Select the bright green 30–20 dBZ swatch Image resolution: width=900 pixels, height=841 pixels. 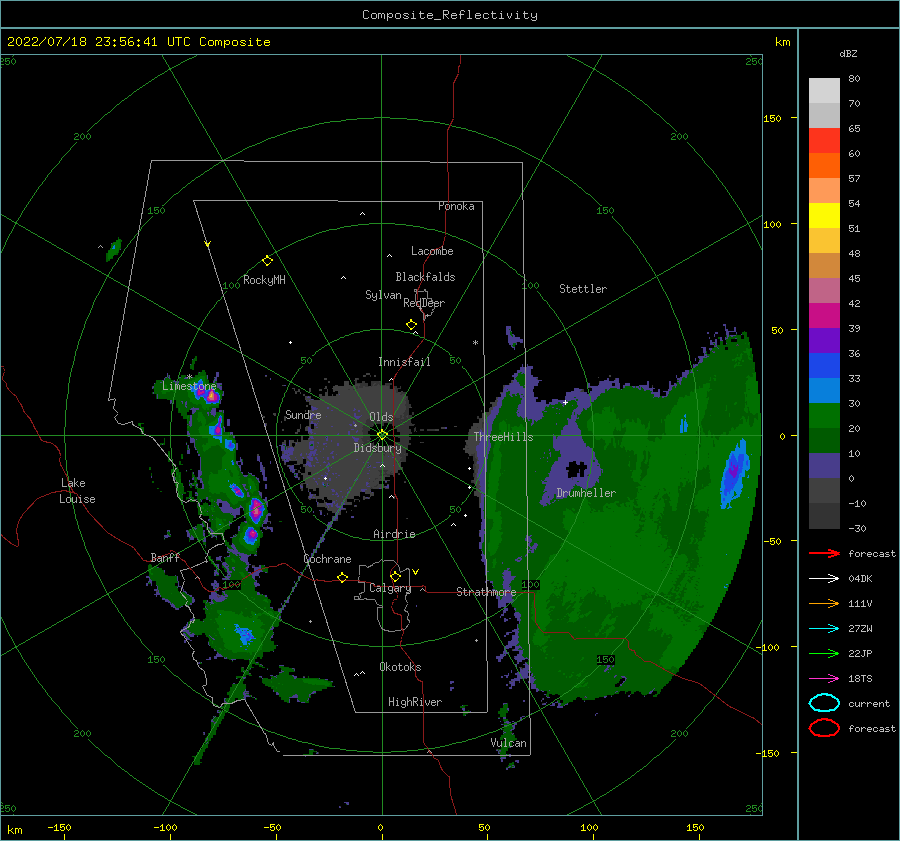click(x=824, y=416)
